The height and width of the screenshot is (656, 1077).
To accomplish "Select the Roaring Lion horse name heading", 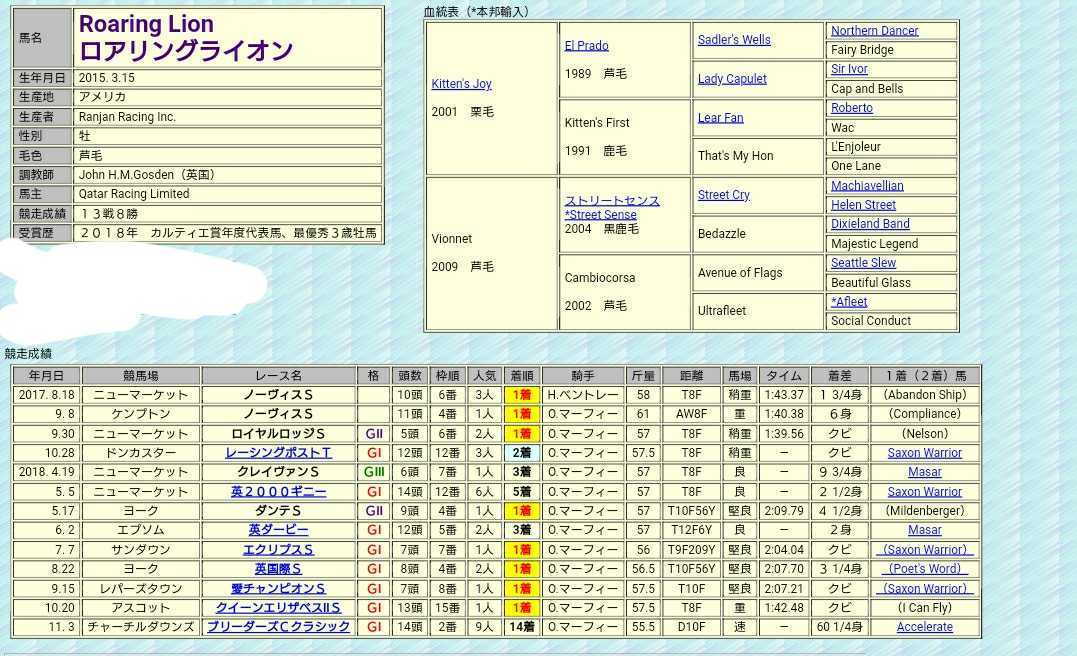I will (146, 24).
